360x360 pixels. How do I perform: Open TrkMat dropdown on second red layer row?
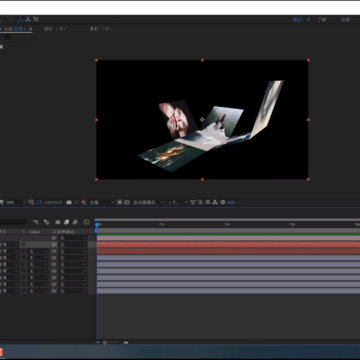(x=38, y=251)
